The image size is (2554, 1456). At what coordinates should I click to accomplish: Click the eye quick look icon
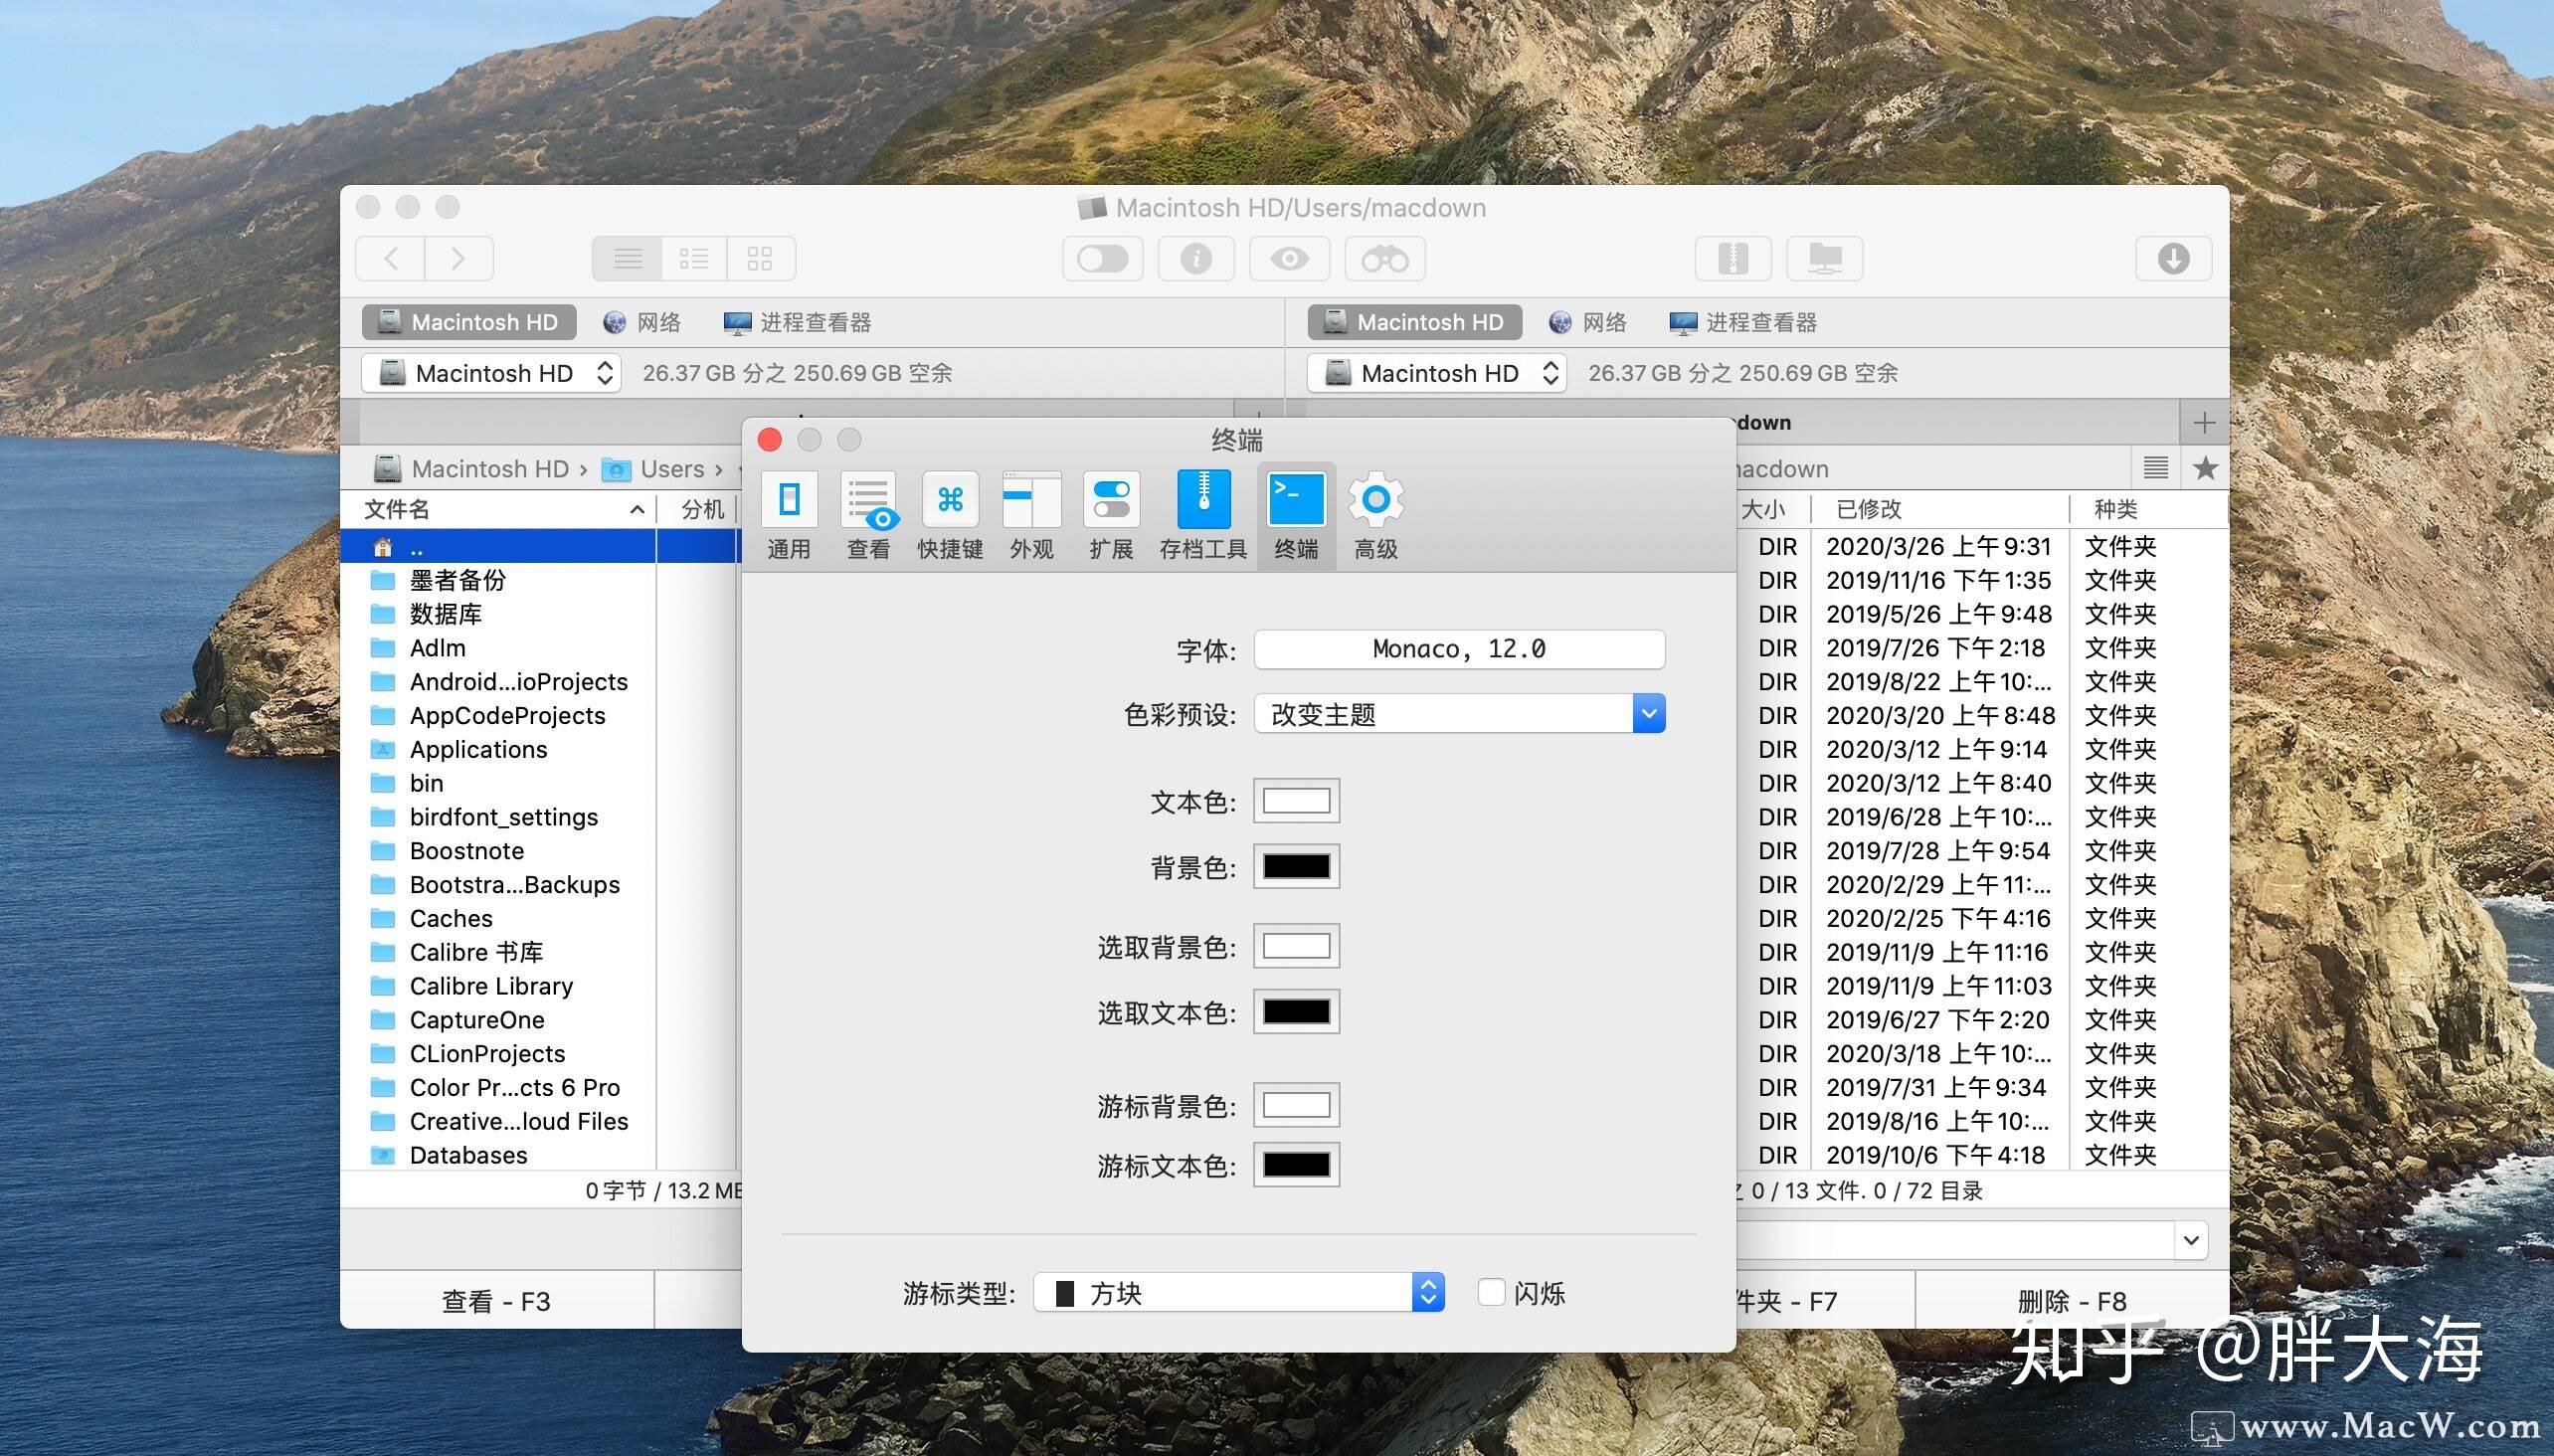(1290, 259)
